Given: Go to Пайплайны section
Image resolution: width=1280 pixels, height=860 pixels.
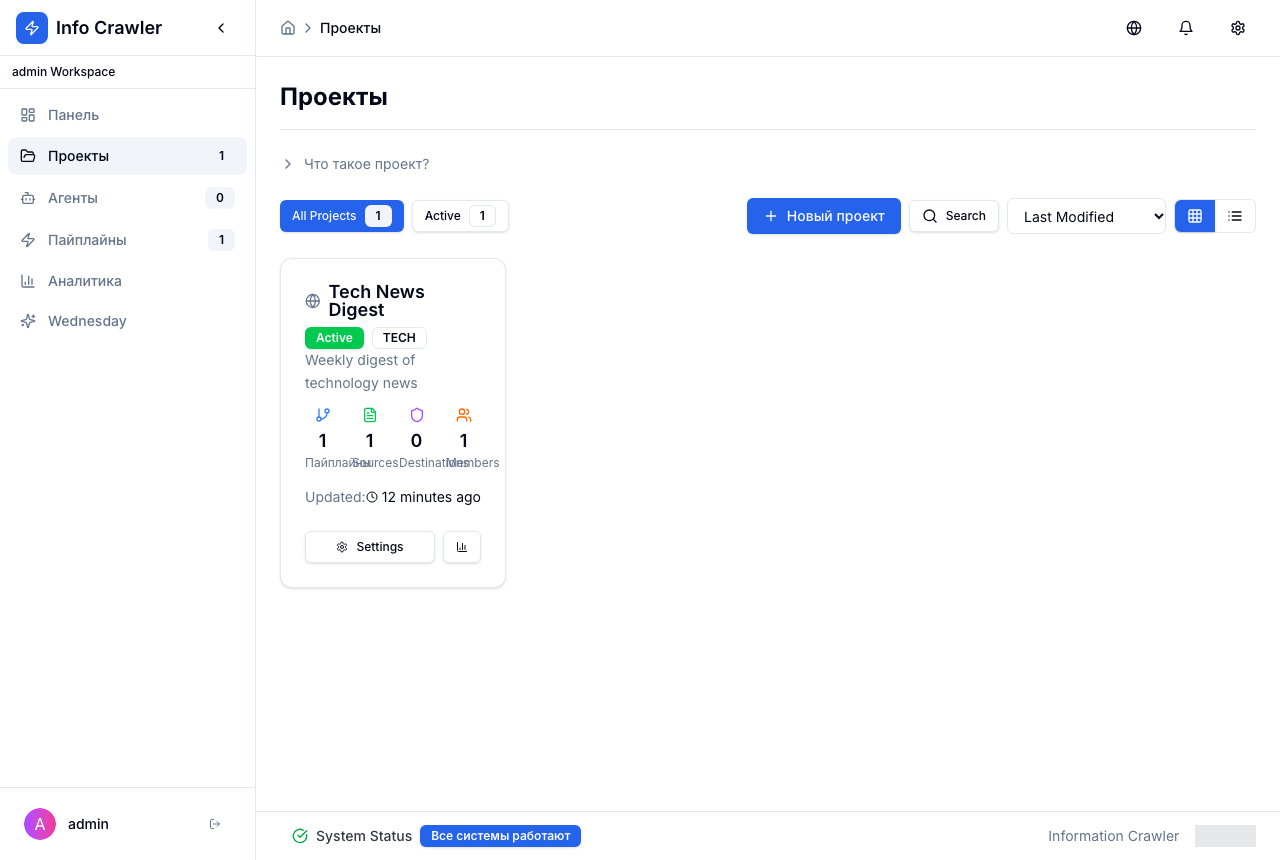Looking at the screenshot, I should (127, 240).
